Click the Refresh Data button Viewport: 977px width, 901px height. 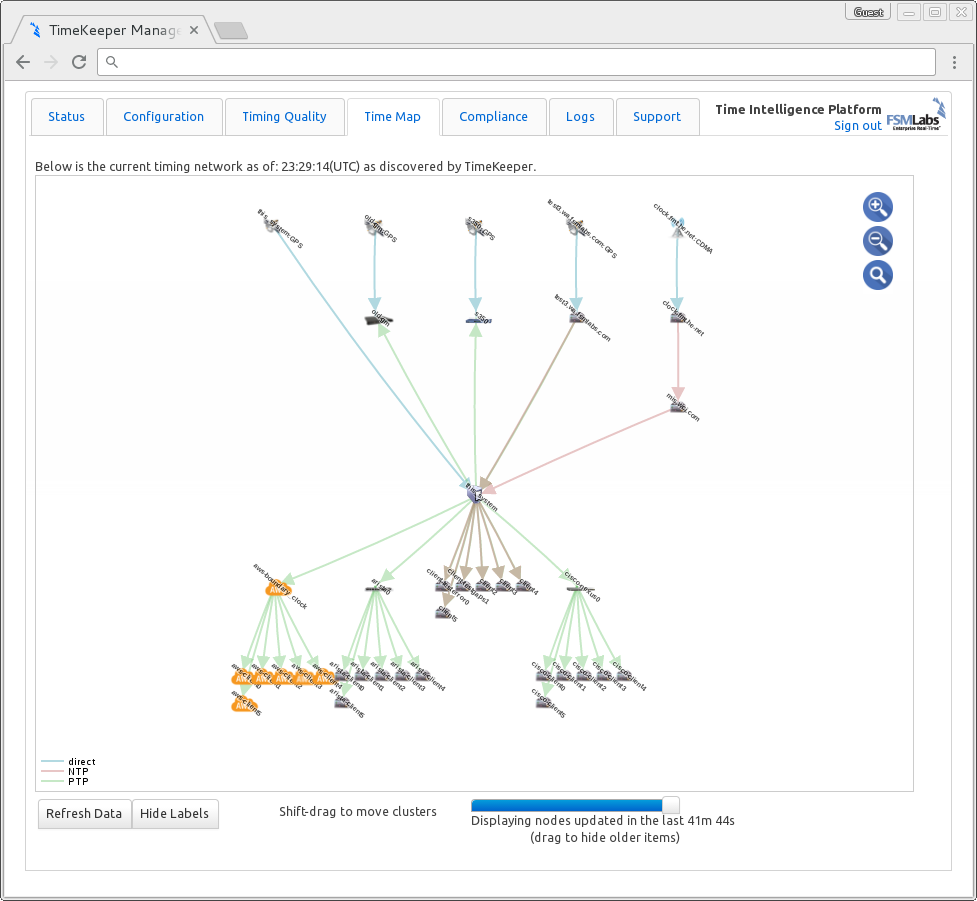click(84, 814)
